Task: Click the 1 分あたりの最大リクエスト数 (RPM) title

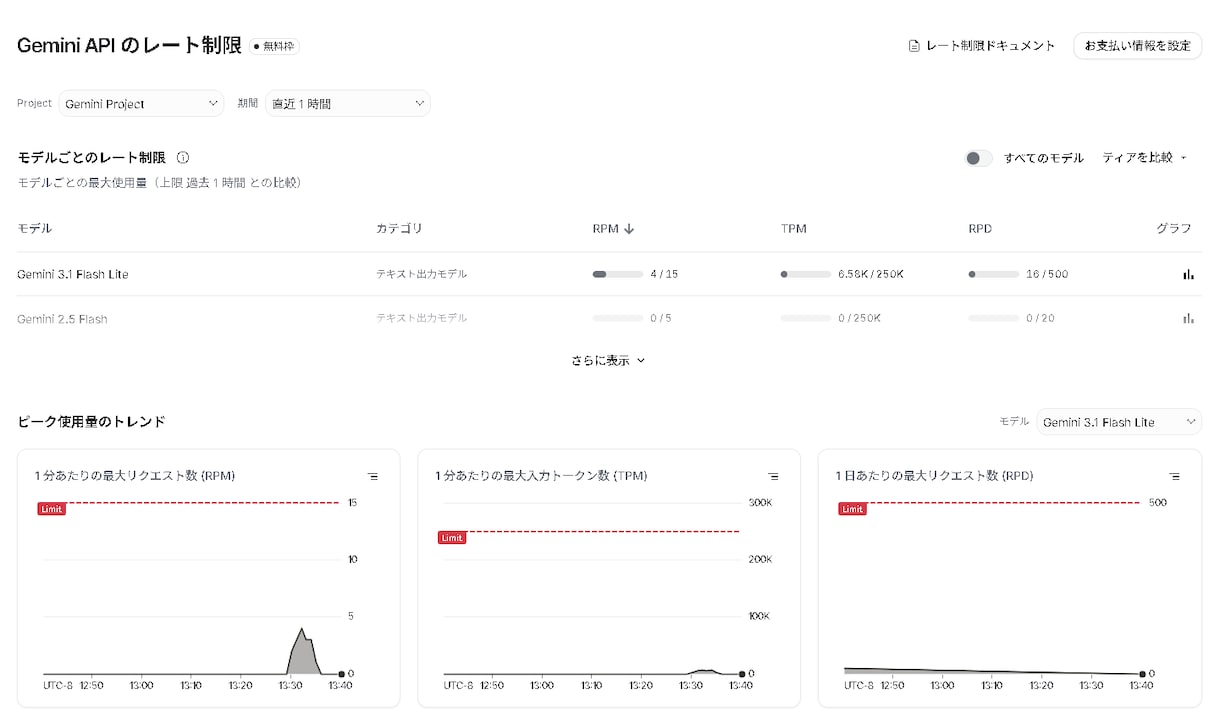Action: 135,476
